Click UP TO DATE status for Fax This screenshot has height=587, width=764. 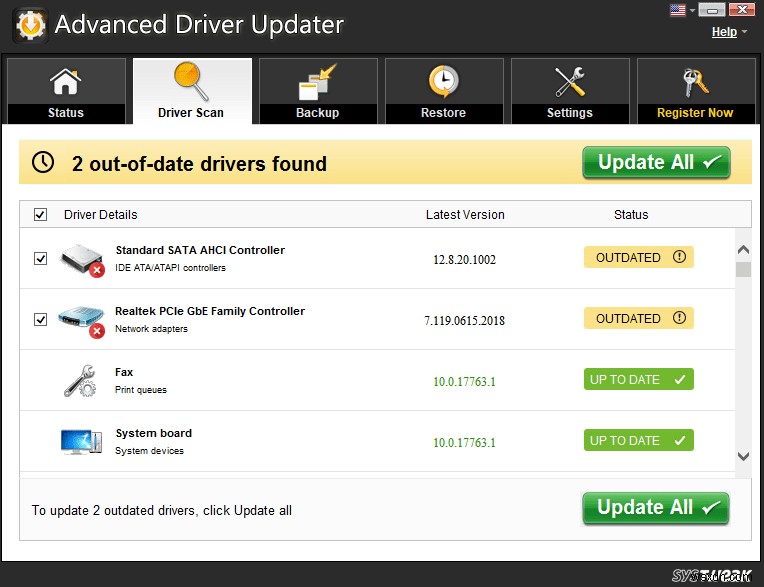coord(639,379)
